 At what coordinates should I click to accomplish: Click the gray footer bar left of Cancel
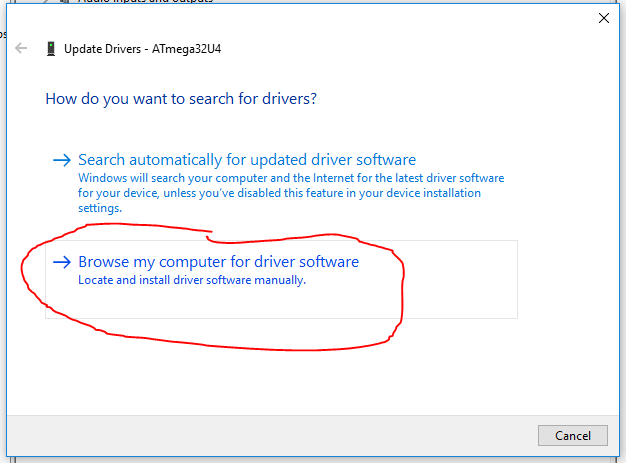[270, 434]
